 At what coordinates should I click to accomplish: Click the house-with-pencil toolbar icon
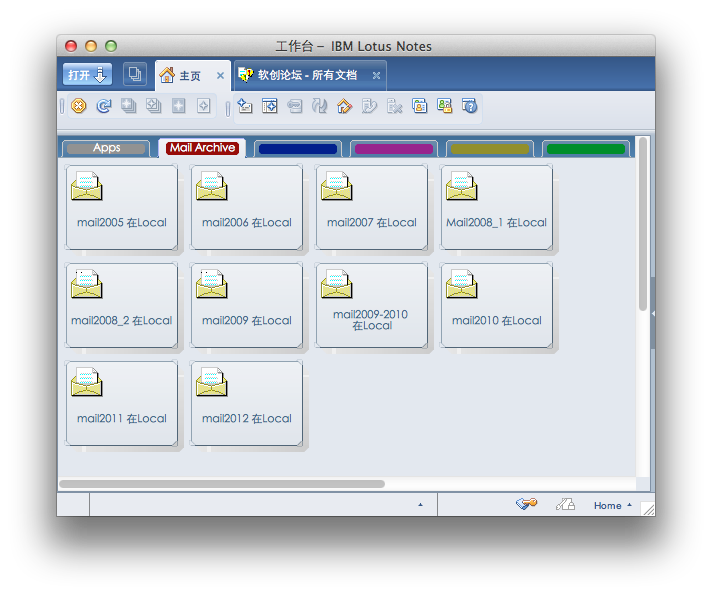pos(344,106)
